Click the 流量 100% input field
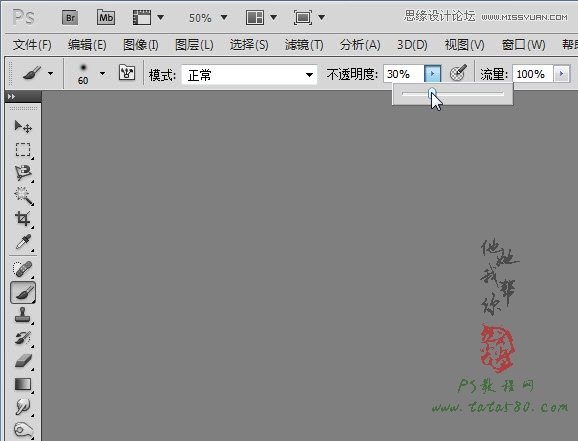The width and height of the screenshot is (578, 441). (532, 74)
